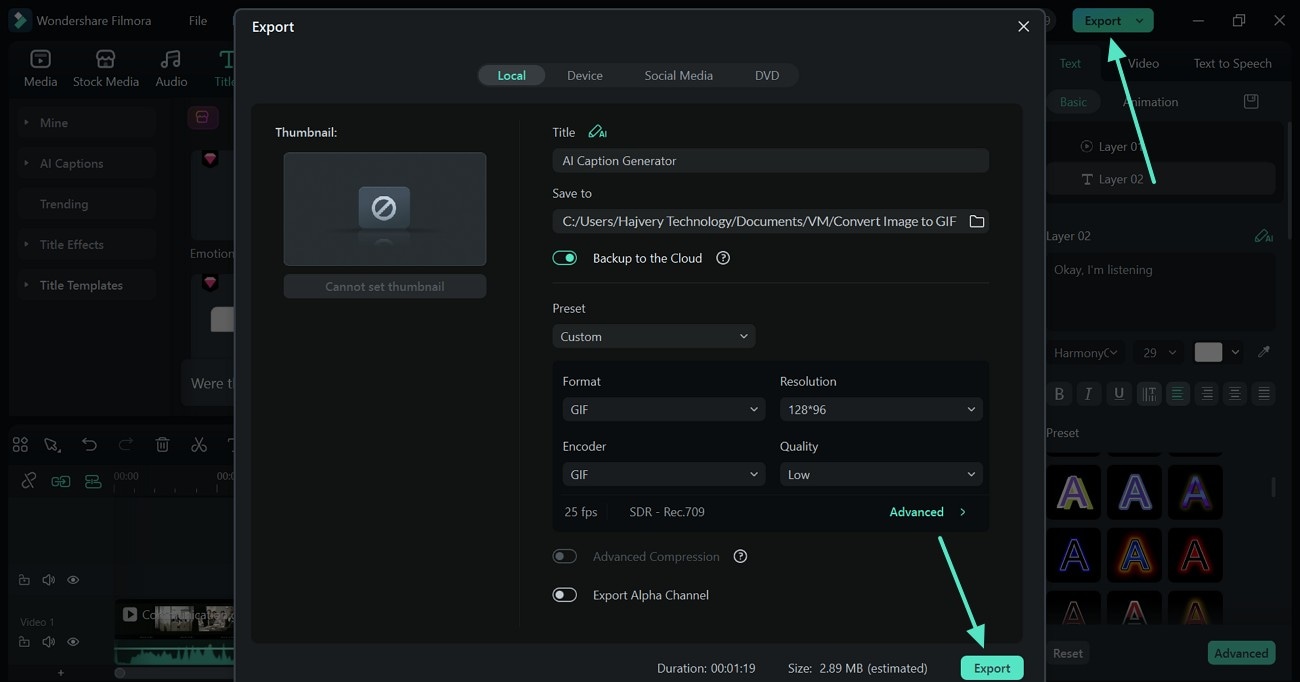Open Advanced Compression help icon
This screenshot has height=682, width=1300.
click(x=740, y=557)
